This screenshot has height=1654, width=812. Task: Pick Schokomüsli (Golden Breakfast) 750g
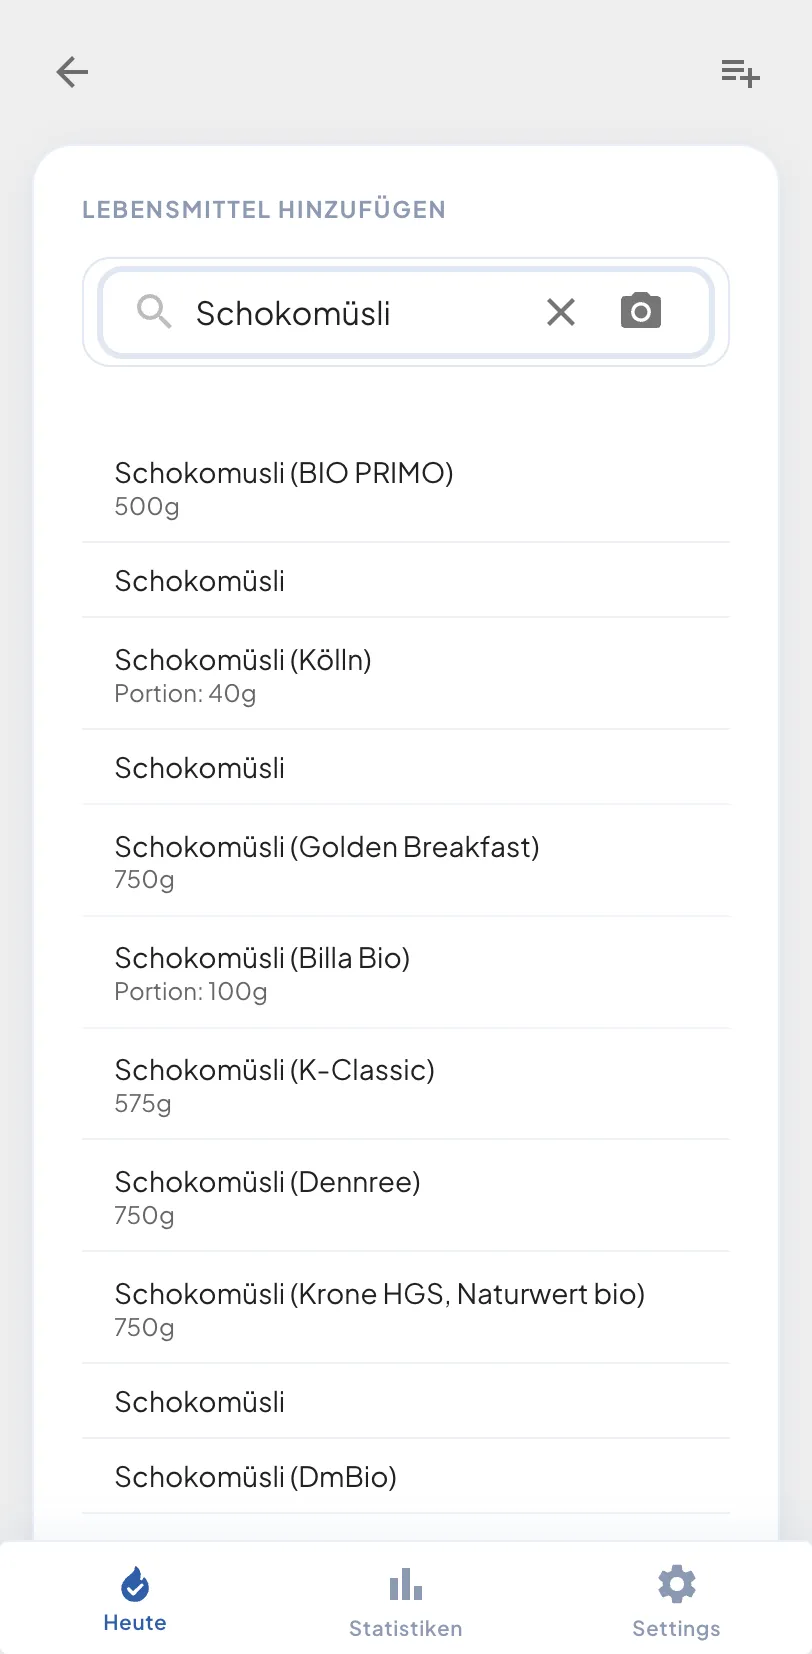pyautogui.click(x=405, y=862)
